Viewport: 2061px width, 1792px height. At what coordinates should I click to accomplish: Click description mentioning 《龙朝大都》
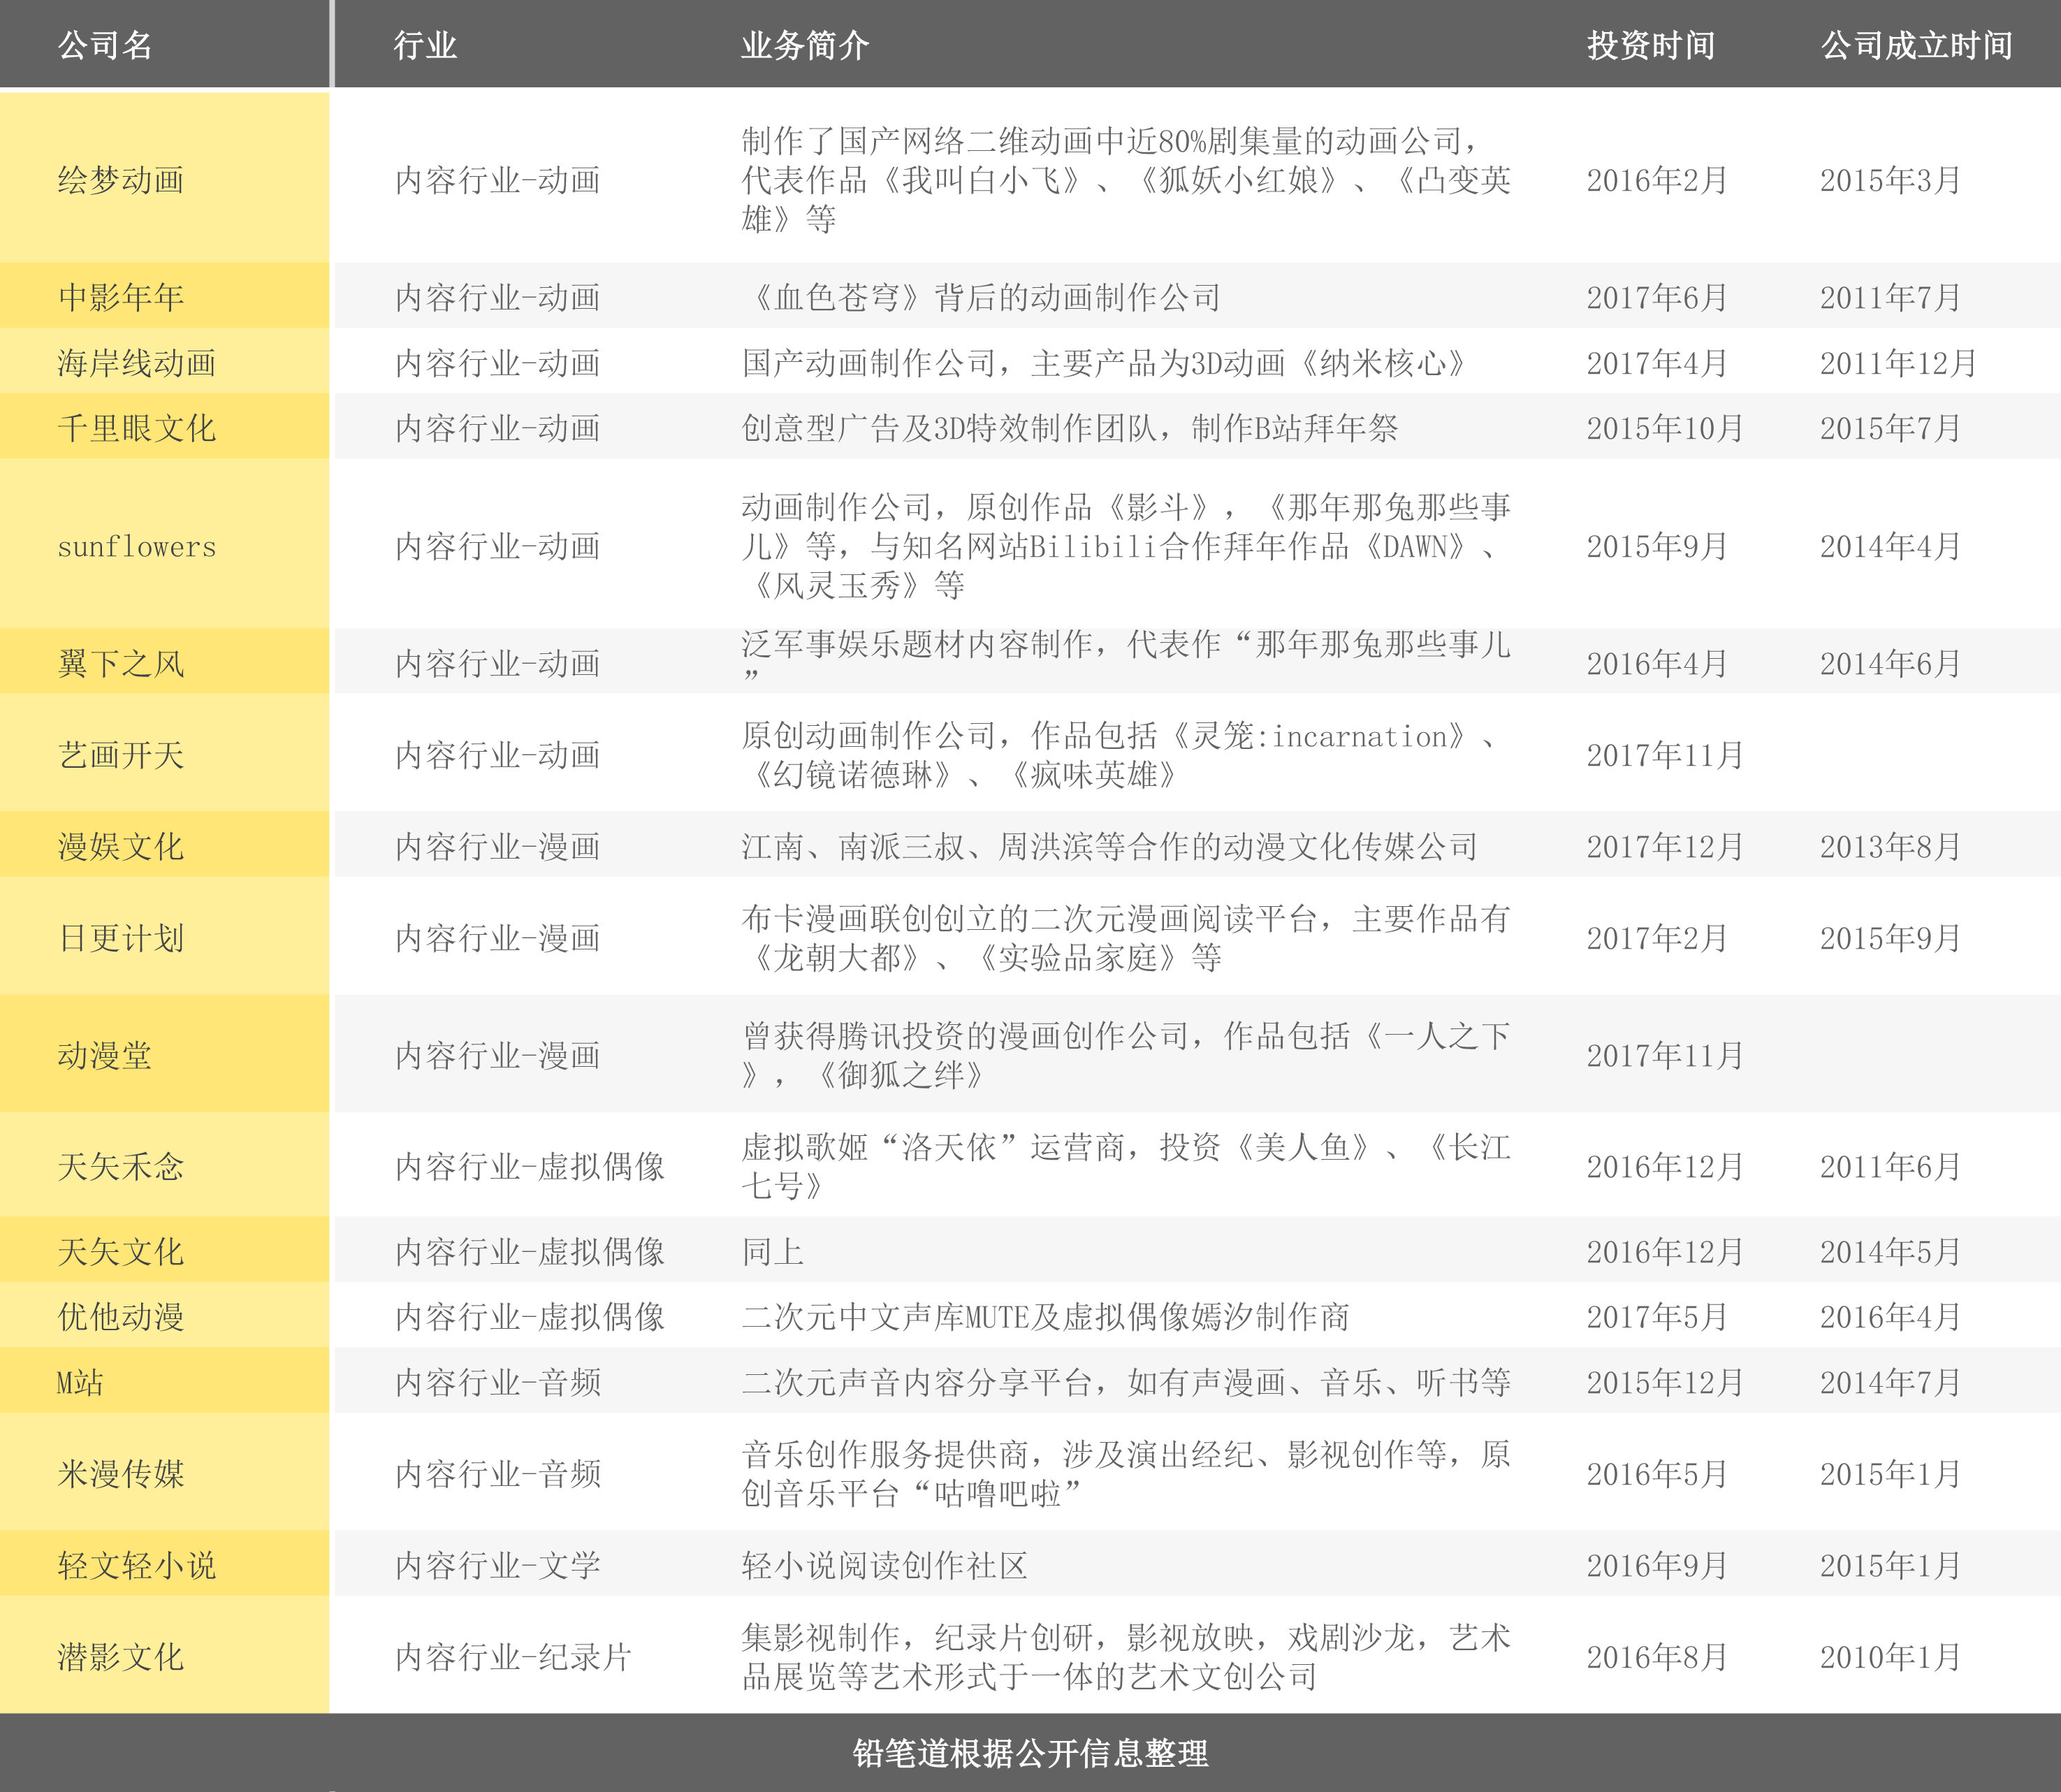pyautogui.click(x=1126, y=938)
